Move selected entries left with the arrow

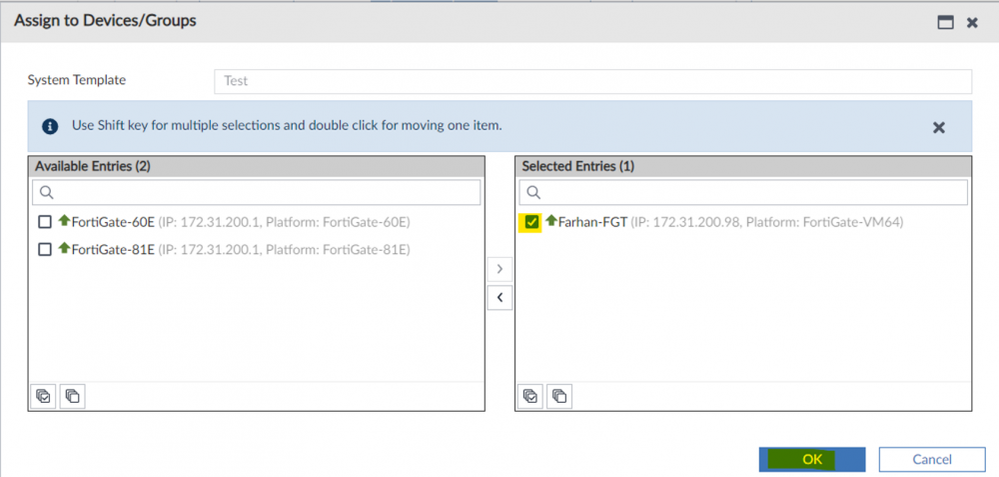point(500,297)
